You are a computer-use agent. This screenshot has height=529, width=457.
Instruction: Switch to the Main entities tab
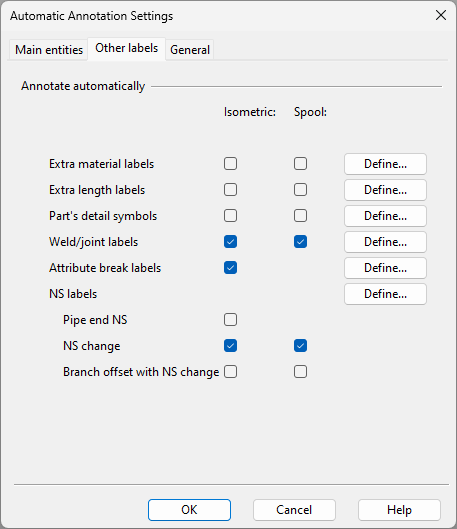click(x=49, y=50)
